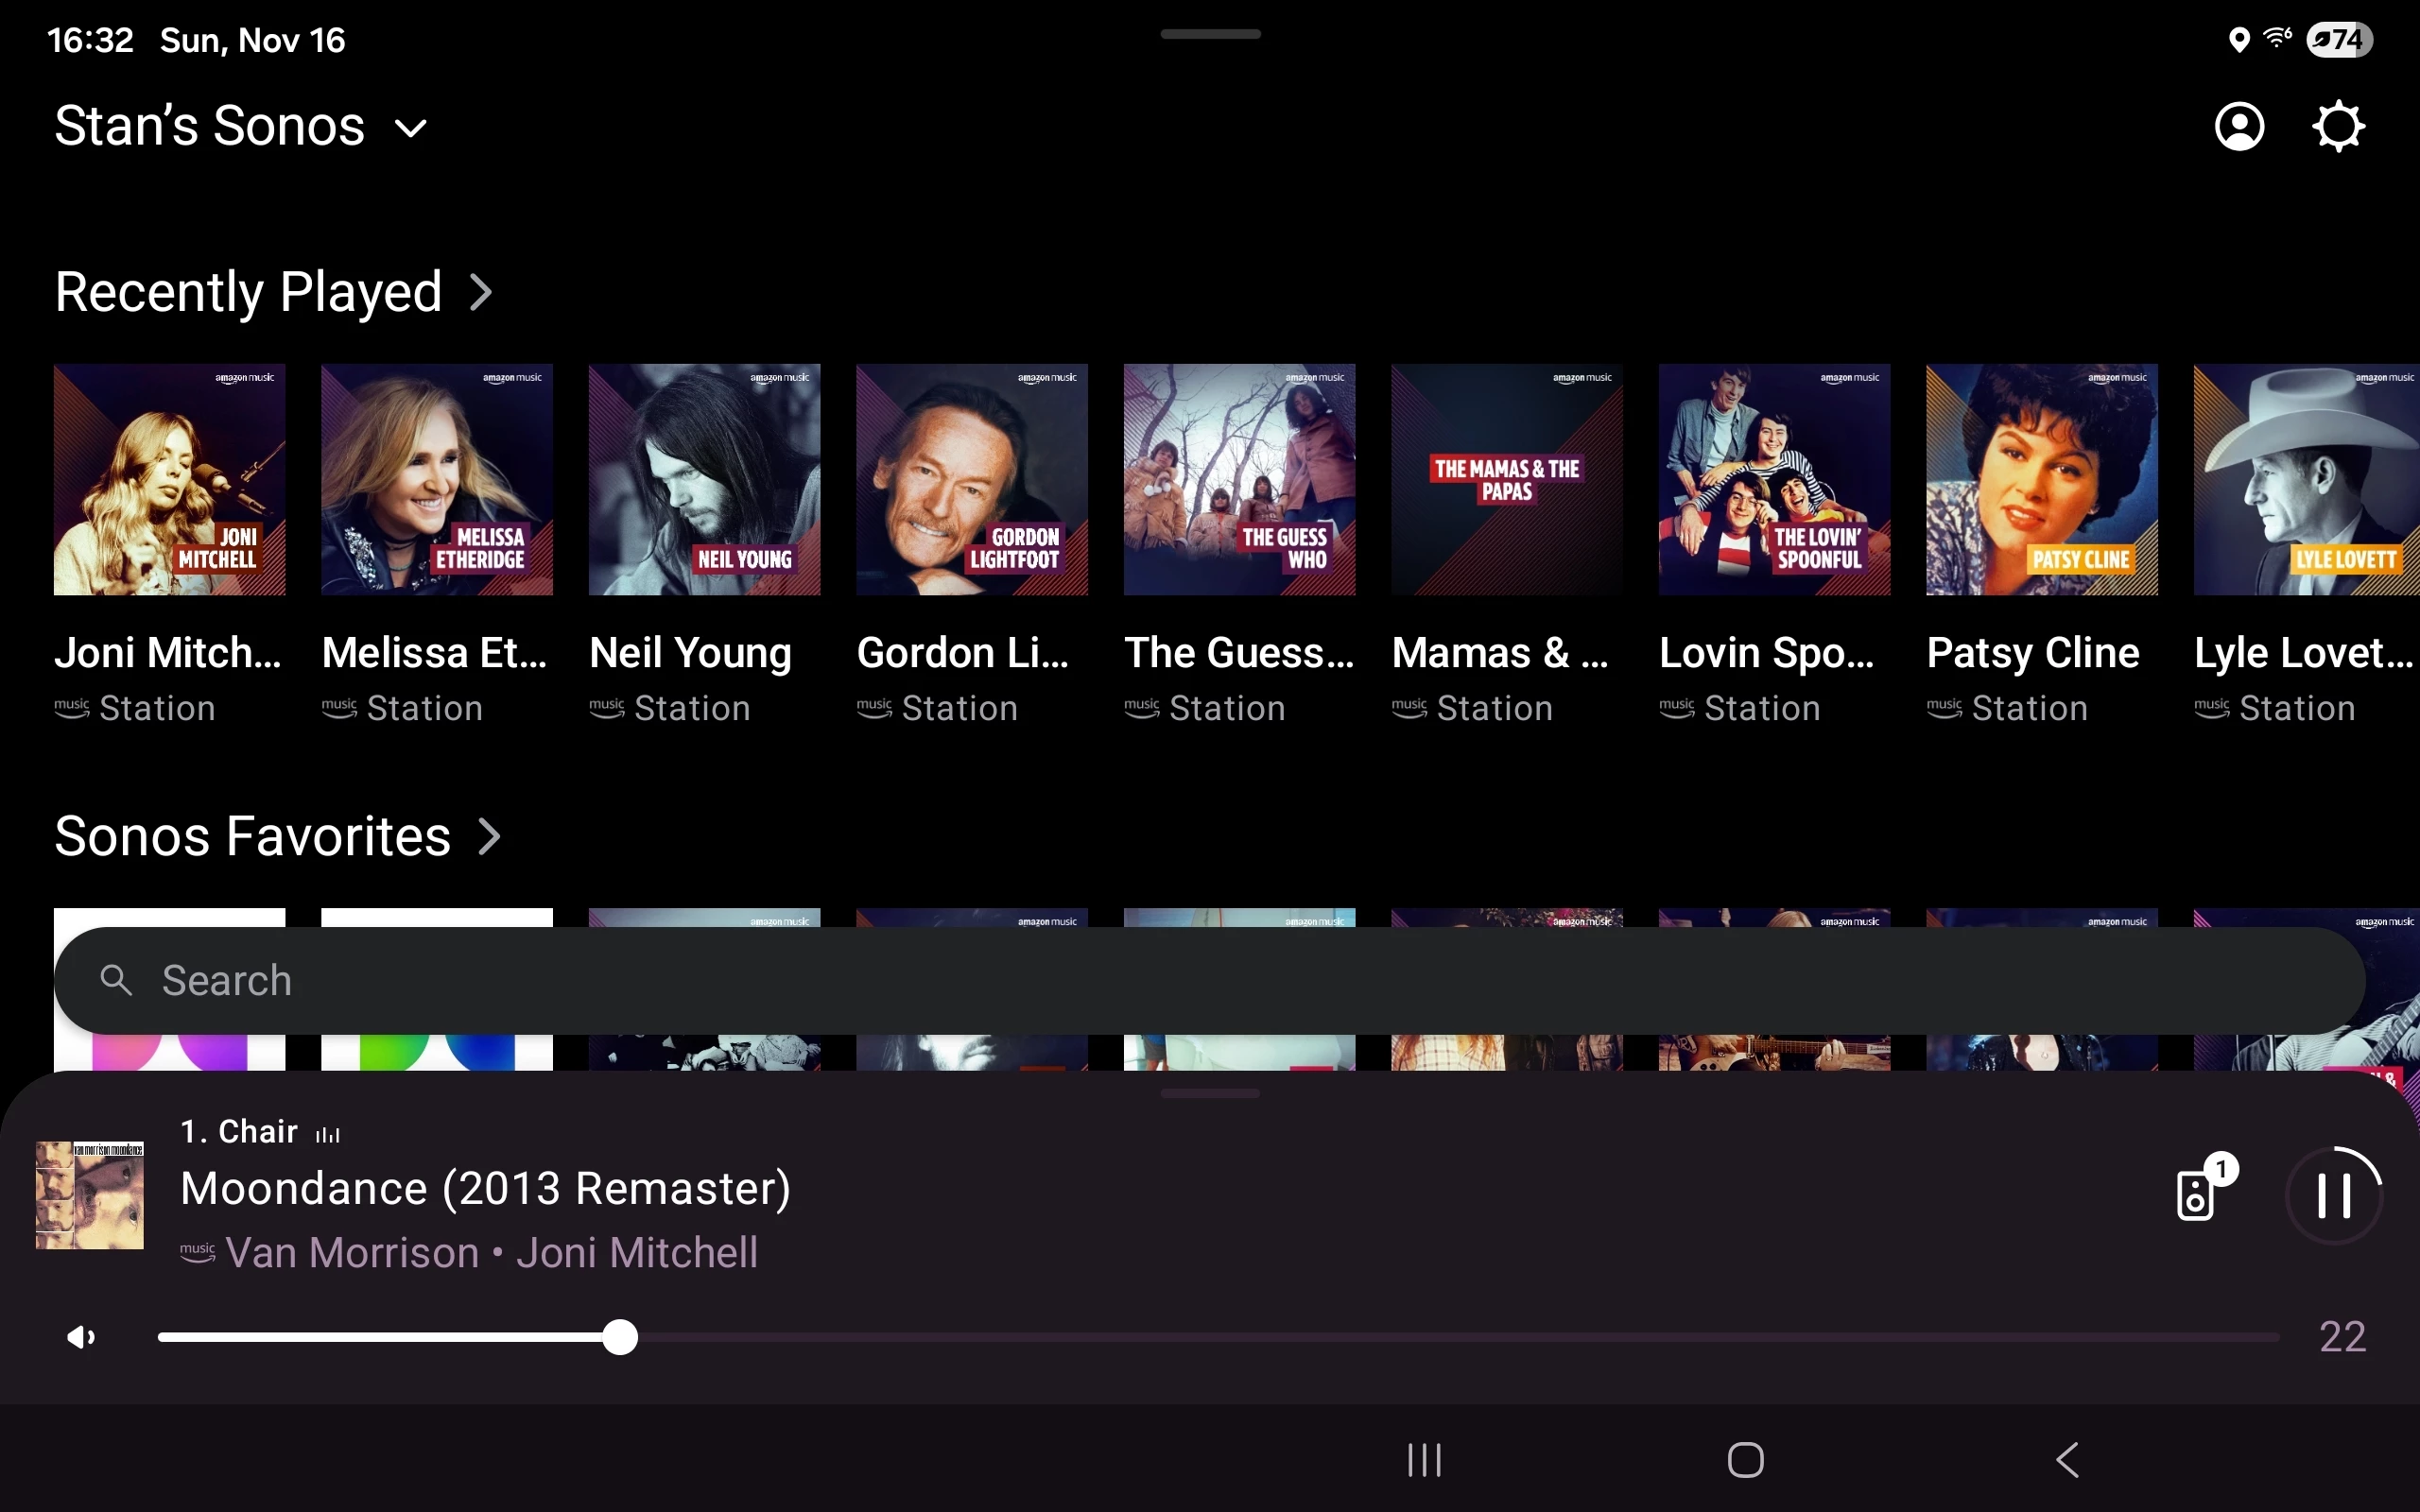Viewport: 2420px width, 1512px height.
Task: Open the Neil Young station
Action: coord(704,480)
